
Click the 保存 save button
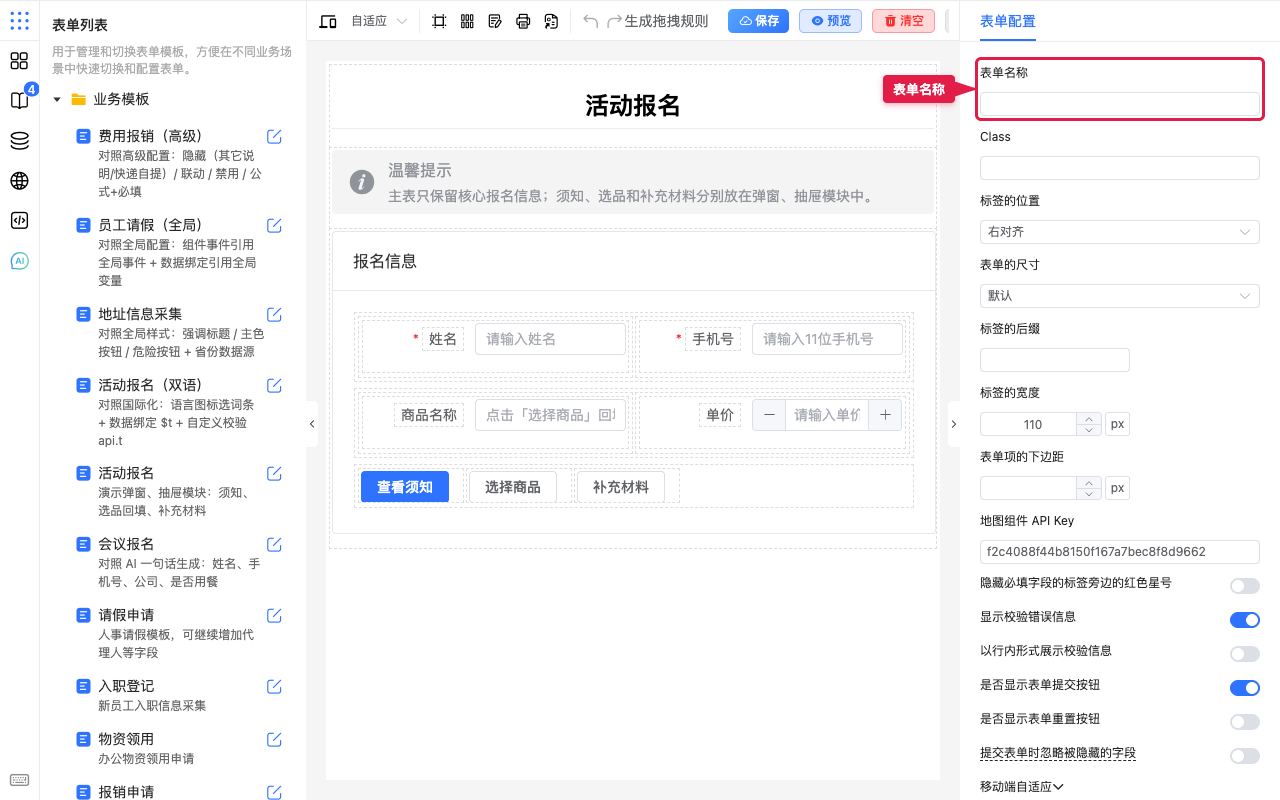(x=758, y=21)
